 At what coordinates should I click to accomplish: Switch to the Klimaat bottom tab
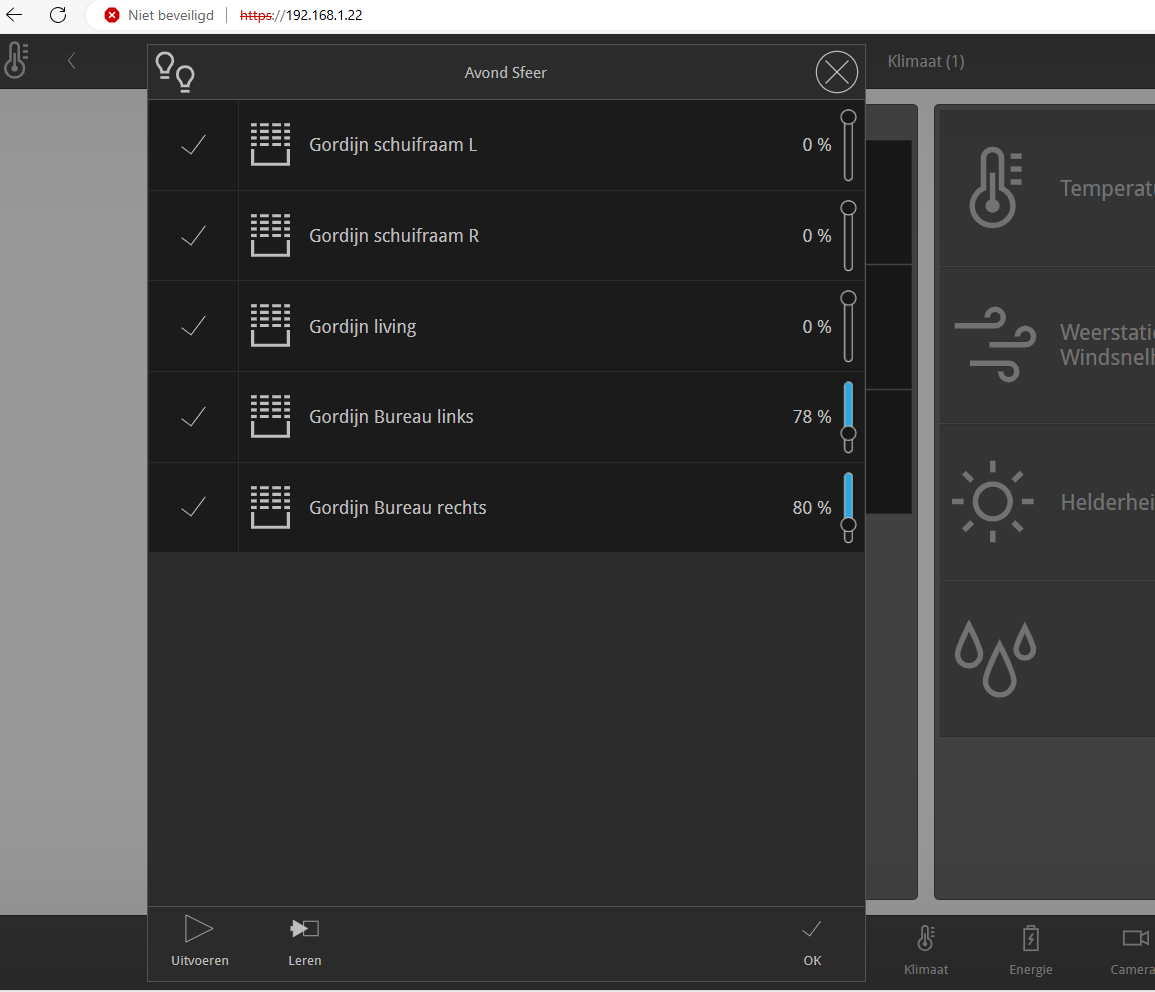(x=925, y=948)
